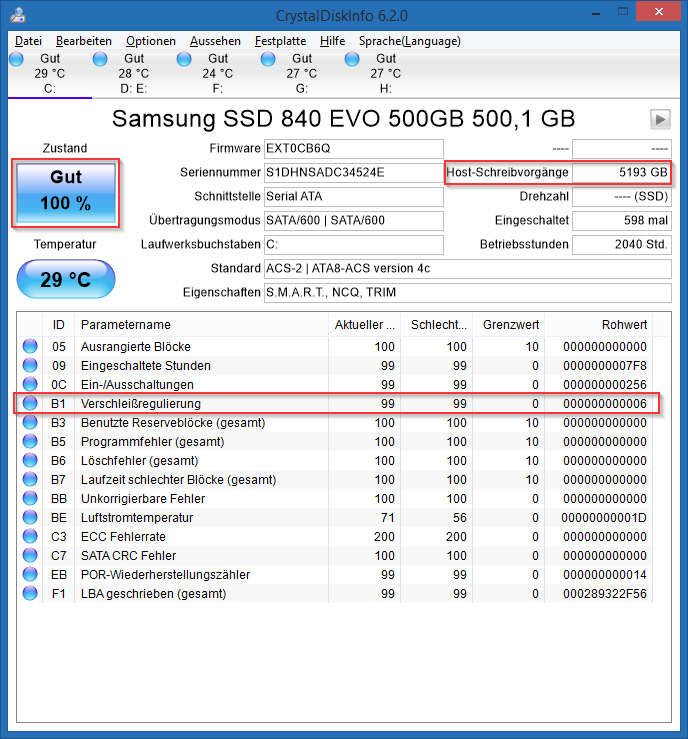Image resolution: width=688 pixels, height=739 pixels.
Task: Open the Festplatte menu
Action: (x=280, y=41)
